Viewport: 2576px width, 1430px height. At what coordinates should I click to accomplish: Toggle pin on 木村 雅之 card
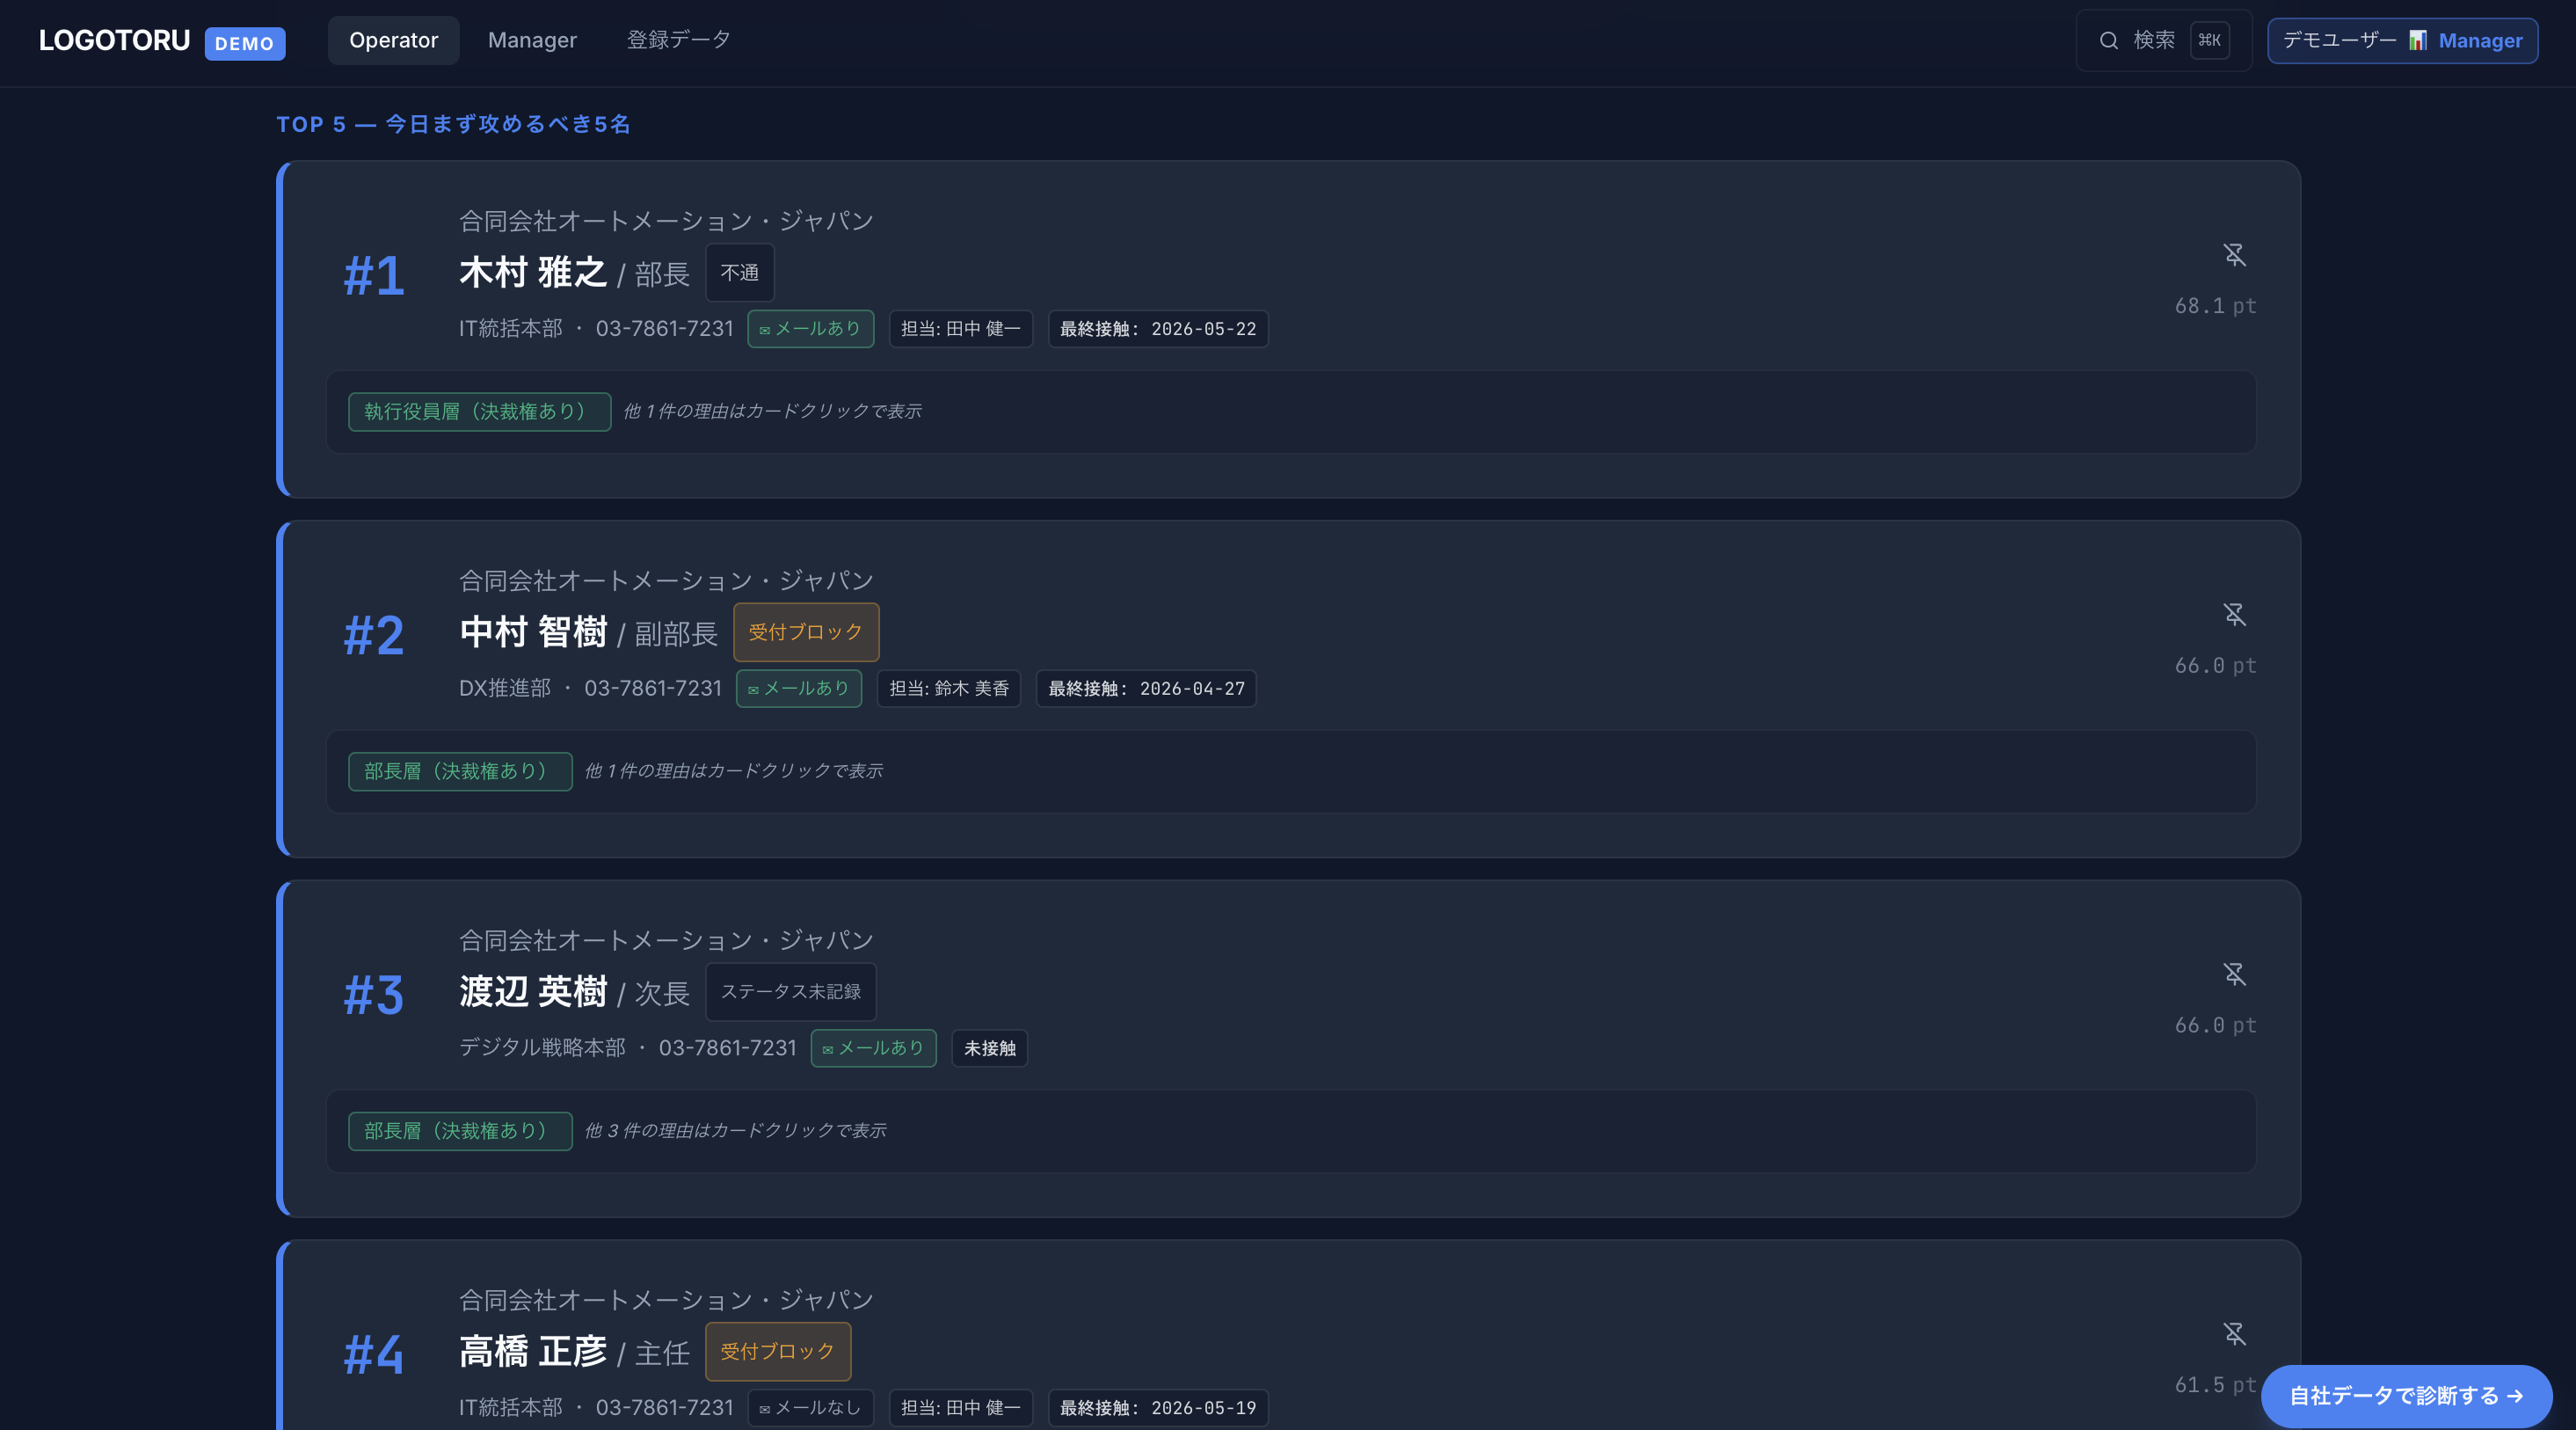pyautogui.click(x=2234, y=255)
